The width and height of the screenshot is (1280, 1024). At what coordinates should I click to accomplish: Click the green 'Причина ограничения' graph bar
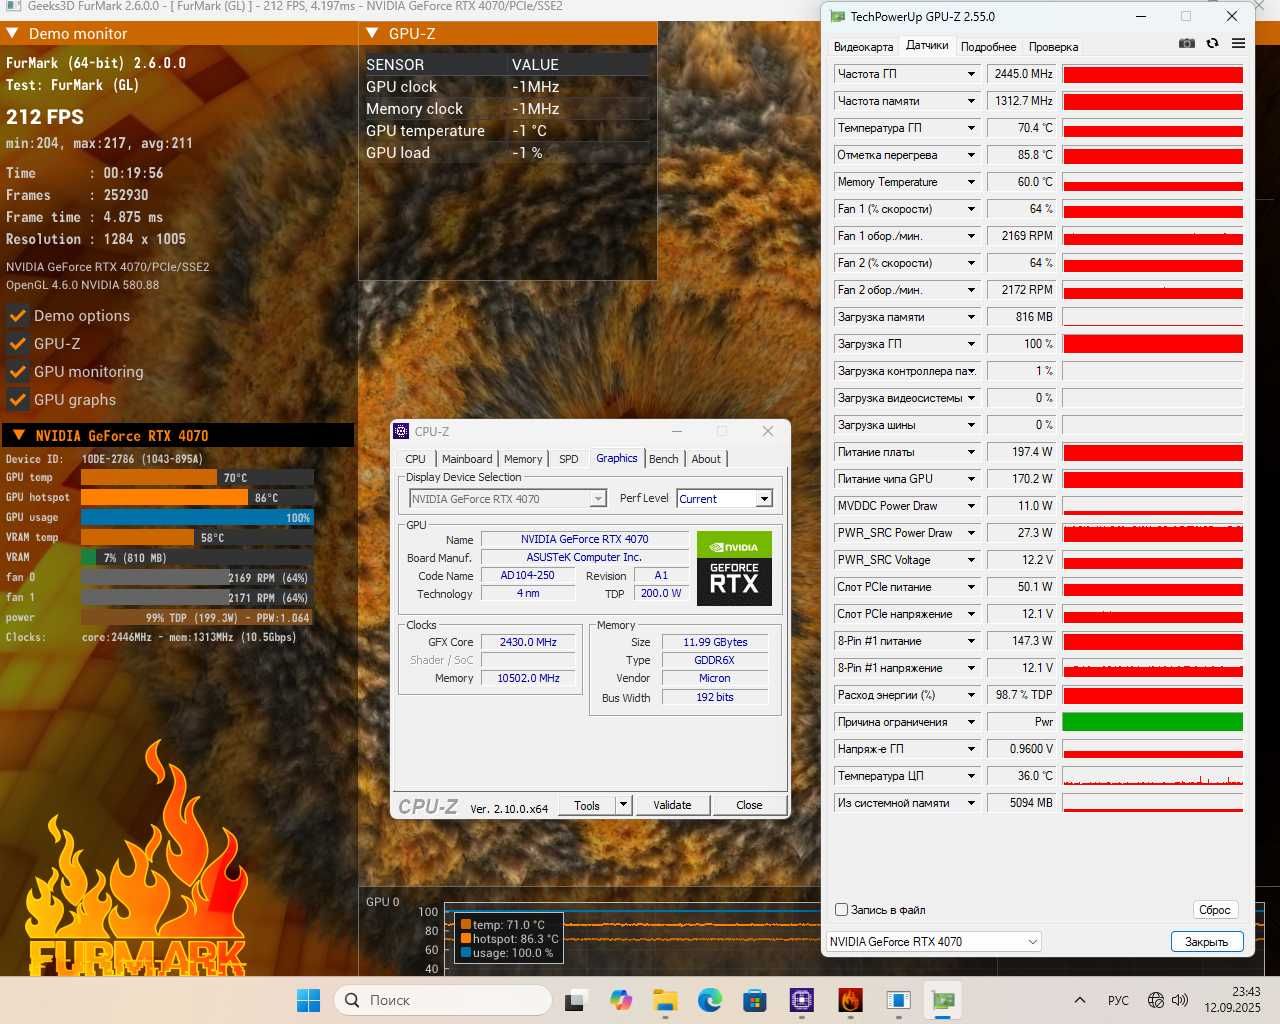(1152, 722)
